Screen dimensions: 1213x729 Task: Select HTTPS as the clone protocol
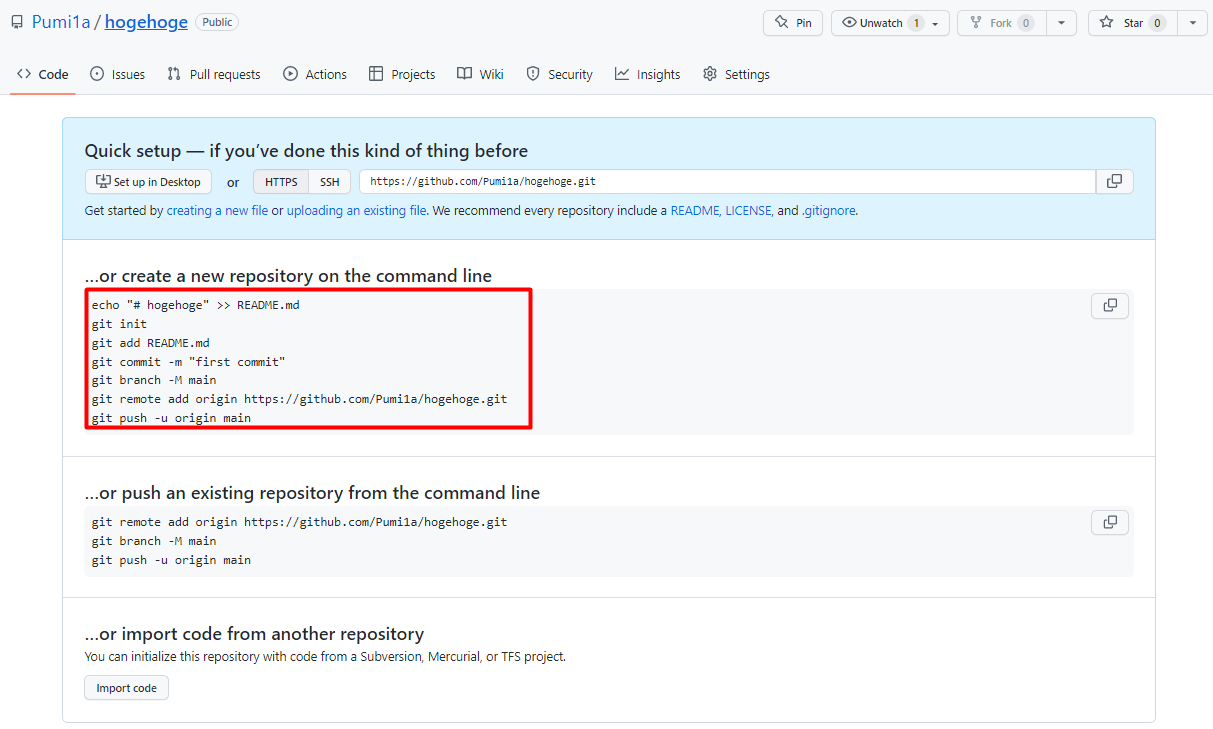280,181
